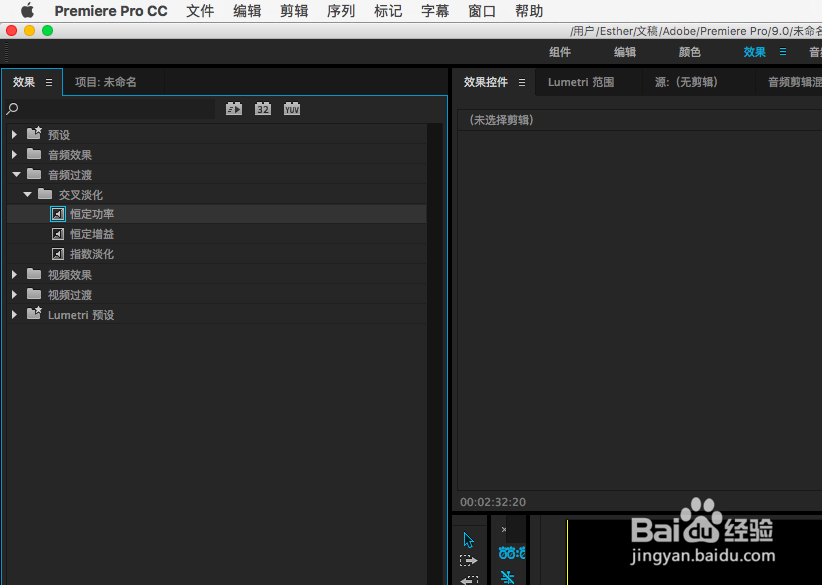Click the 恒定功率 transition icon
Viewport: 822px width, 585px height.
[x=58, y=214]
